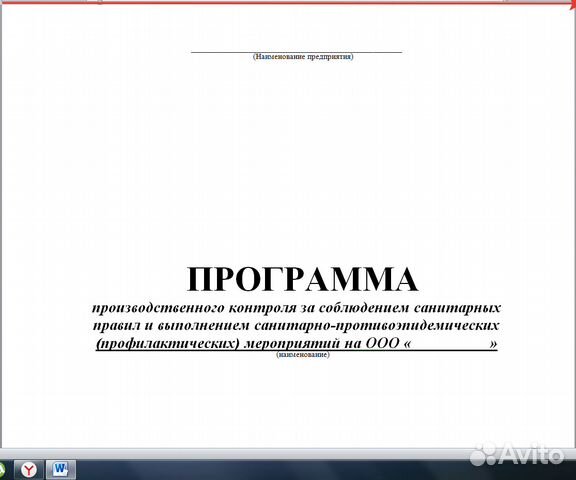Open Yandex Browser from the taskbar
Screen dimensions: 576x480
tap(29, 470)
